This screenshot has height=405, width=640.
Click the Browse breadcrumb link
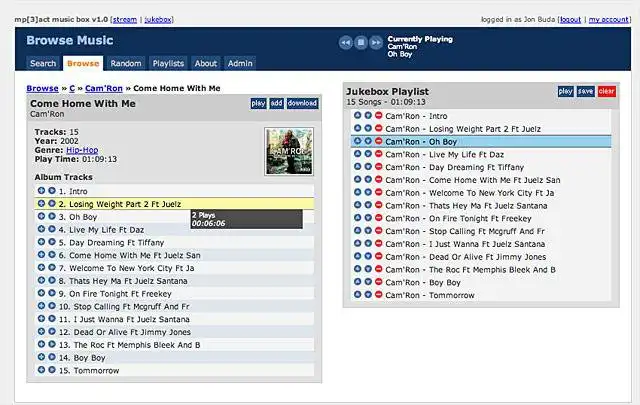point(42,88)
